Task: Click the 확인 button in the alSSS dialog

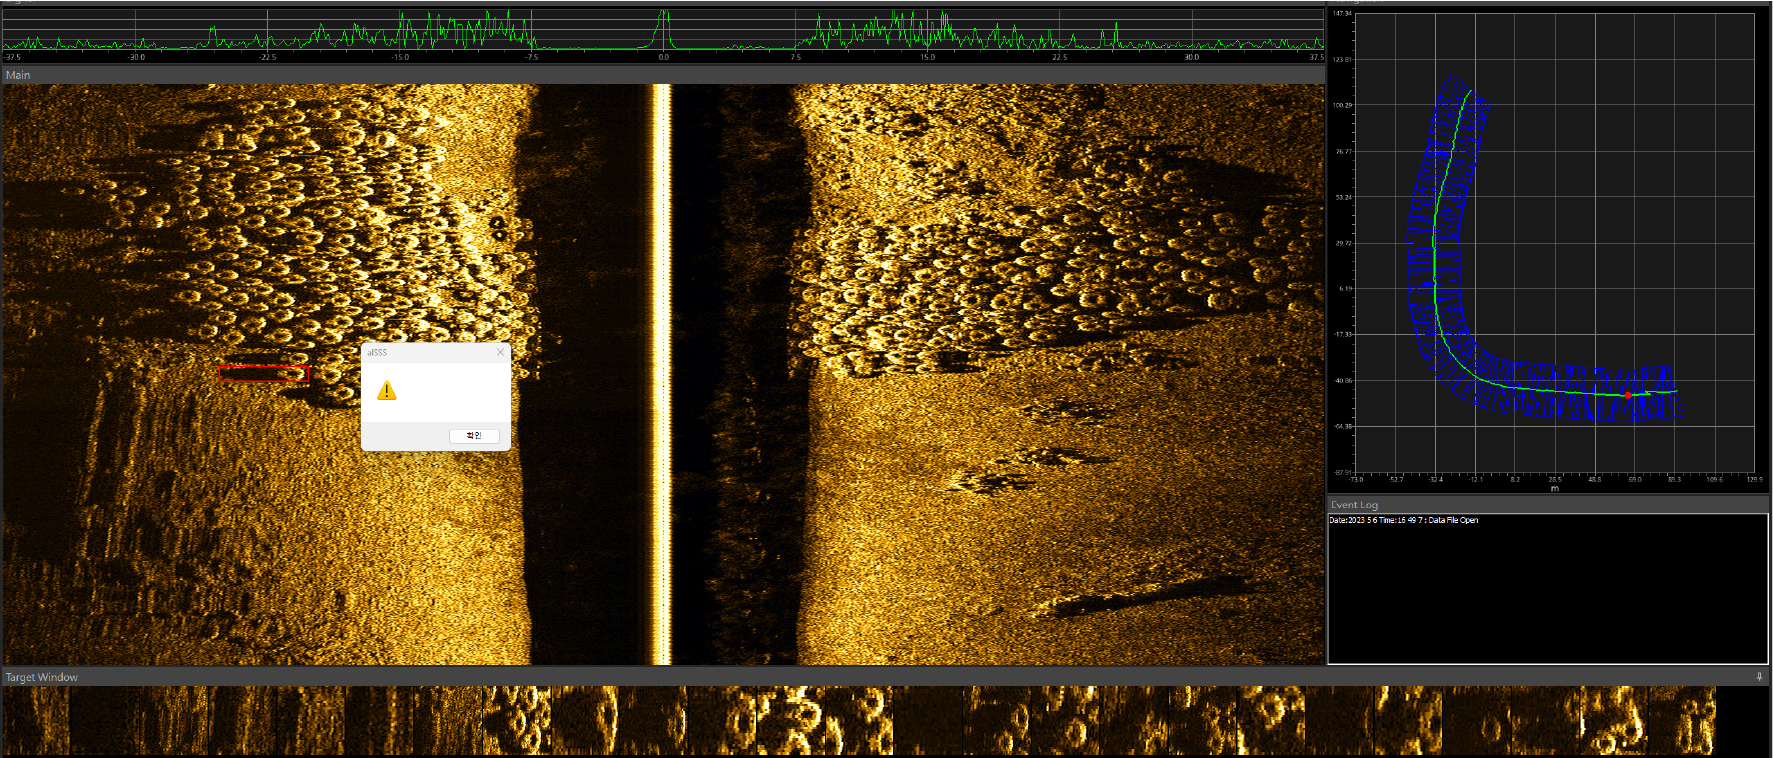Action: pyautogui.click(x=474, y=436)
